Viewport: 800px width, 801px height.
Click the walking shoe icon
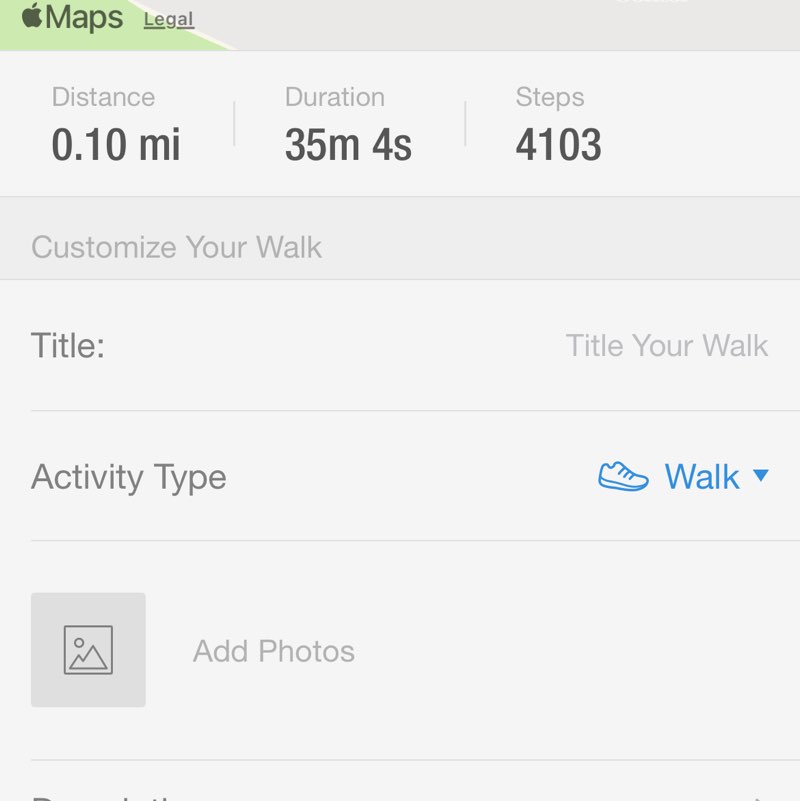[623, 476]
